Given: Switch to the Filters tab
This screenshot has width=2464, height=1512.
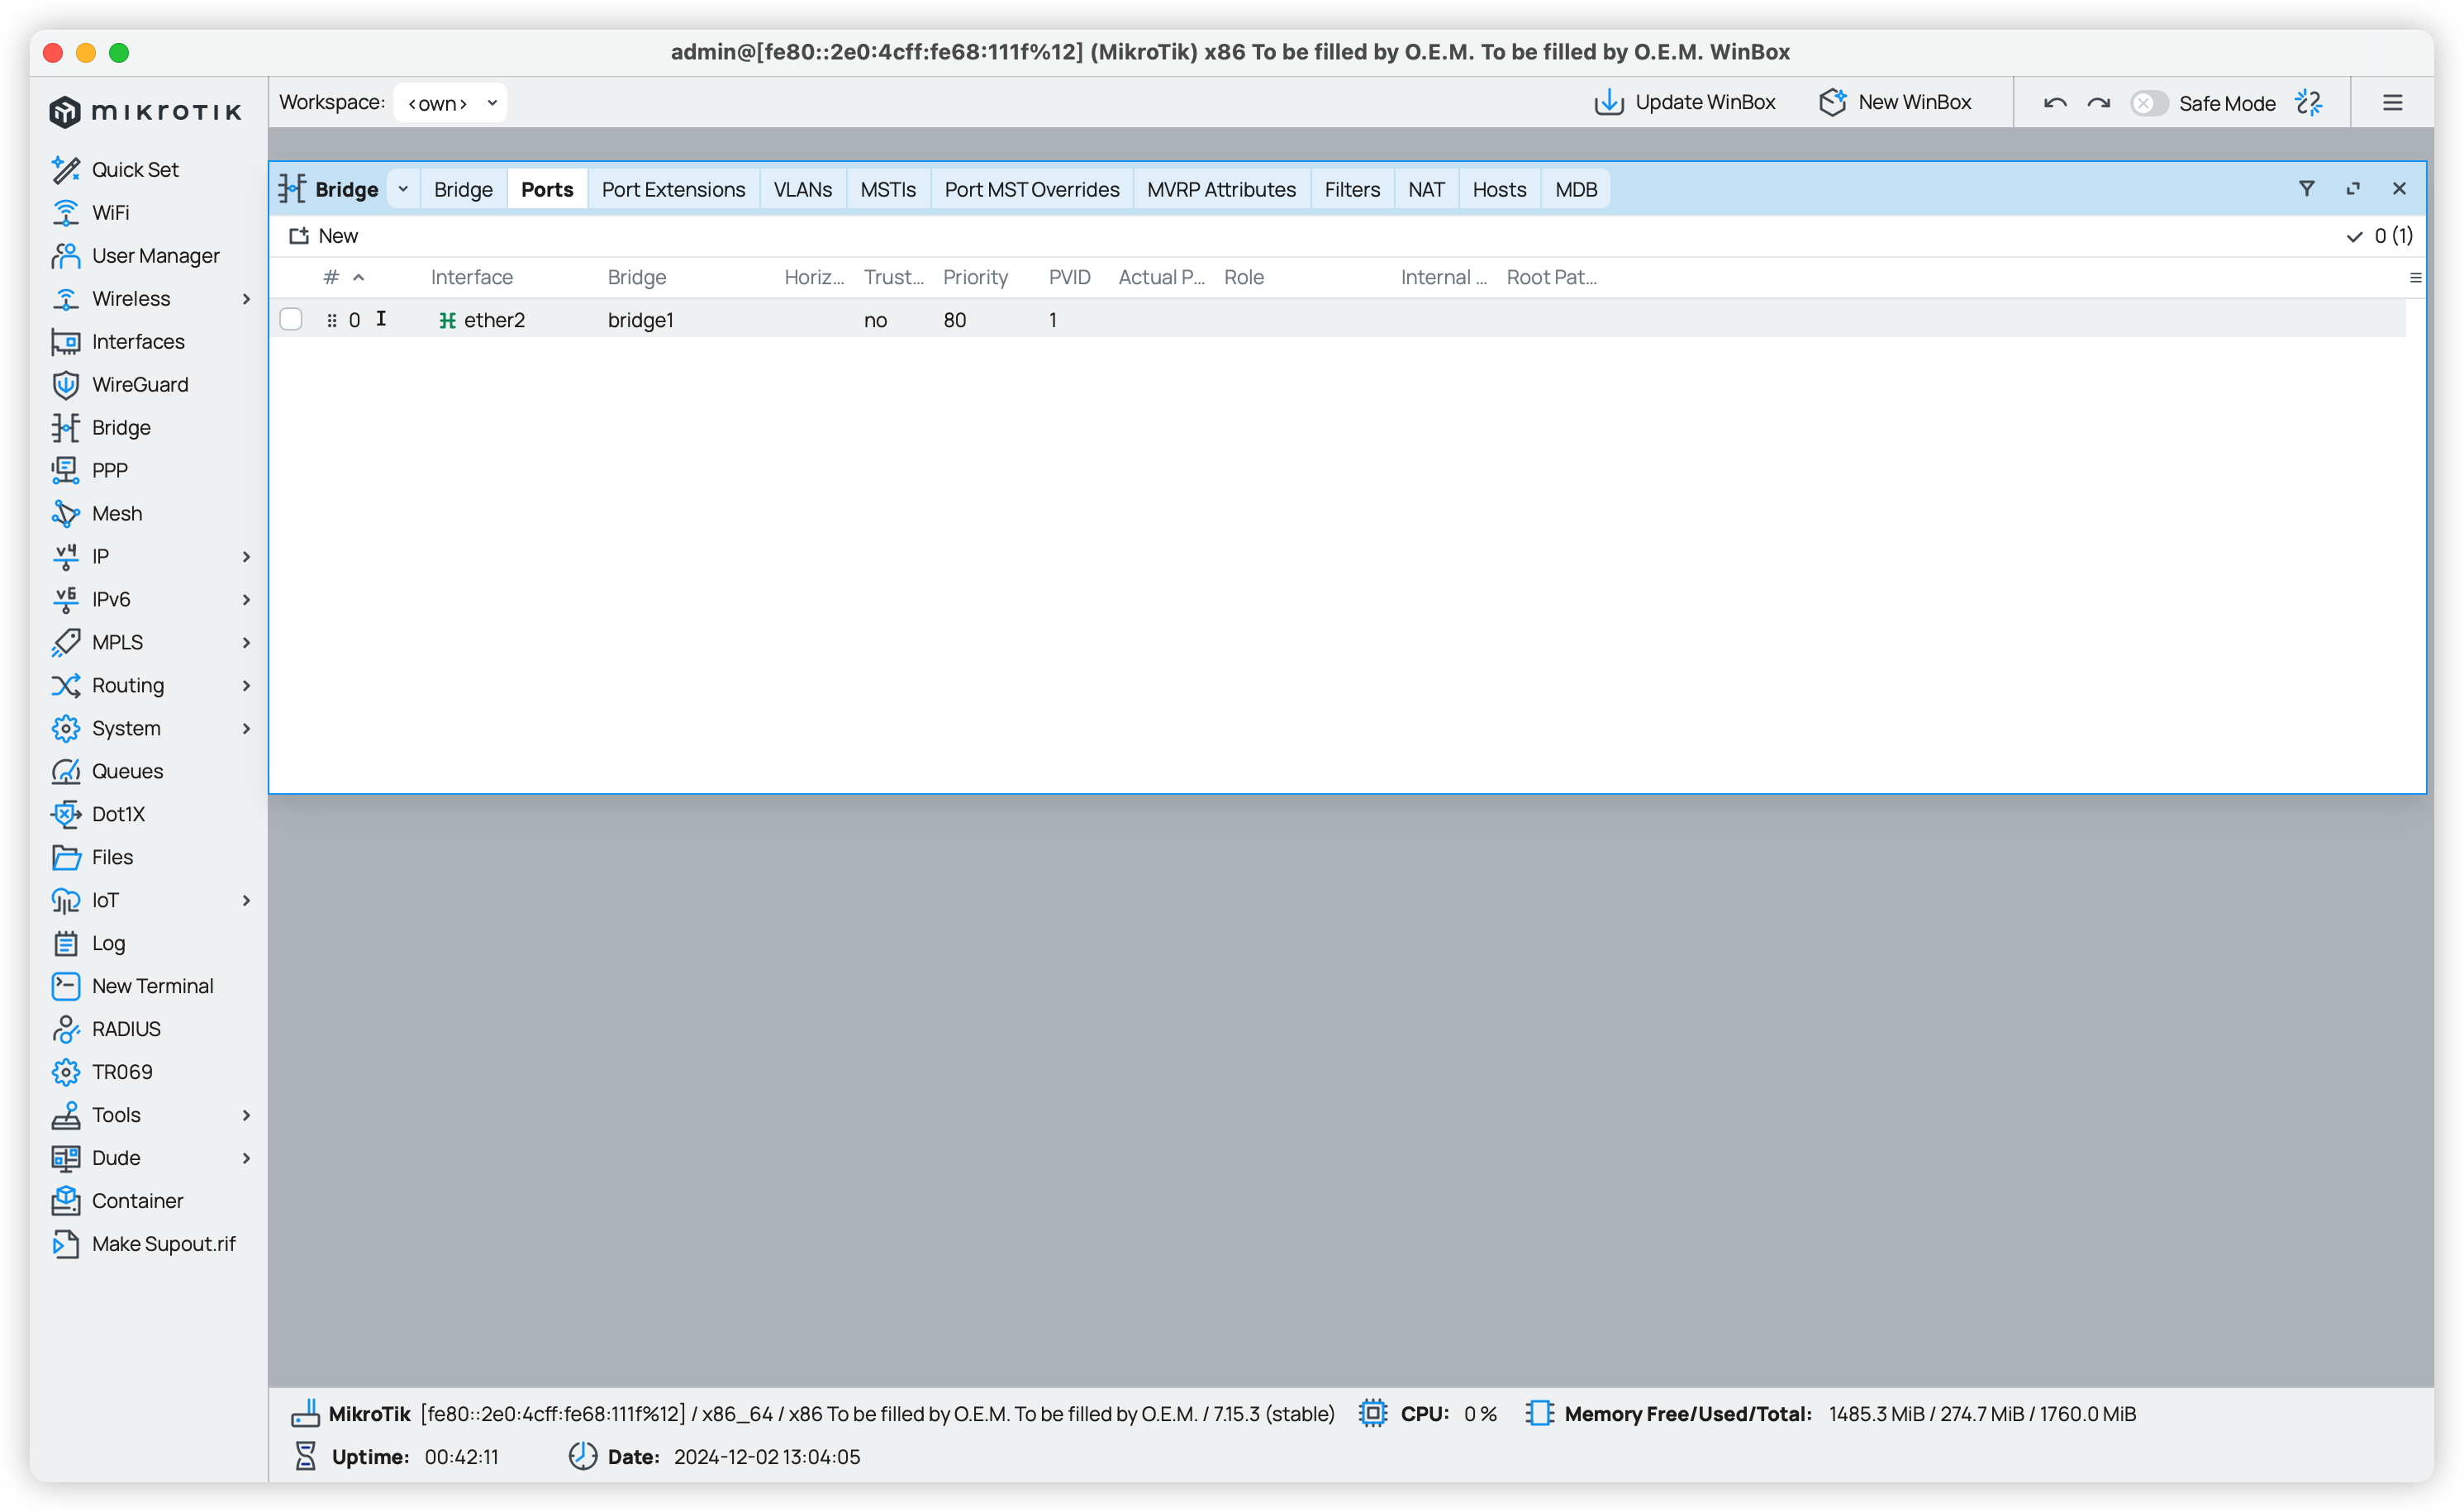Looking at the screenshot, I should [1352, 189].
